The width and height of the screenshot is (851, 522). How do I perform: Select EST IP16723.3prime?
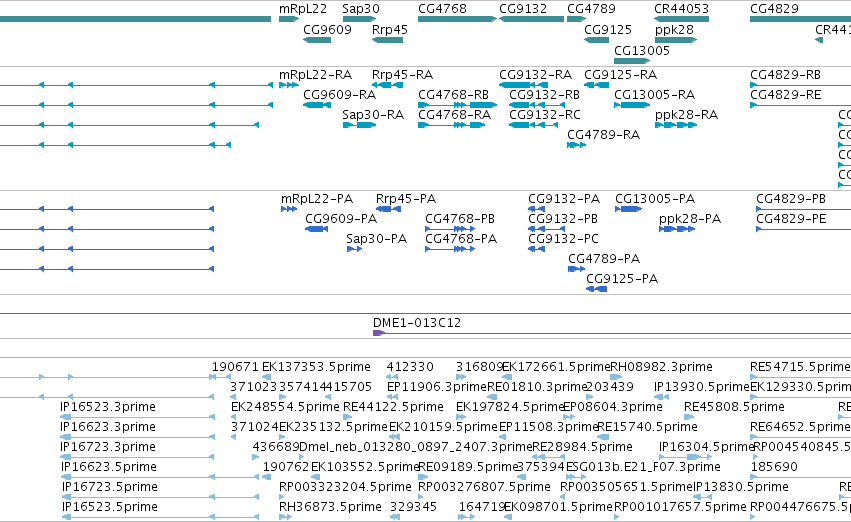tap(108, 448)
